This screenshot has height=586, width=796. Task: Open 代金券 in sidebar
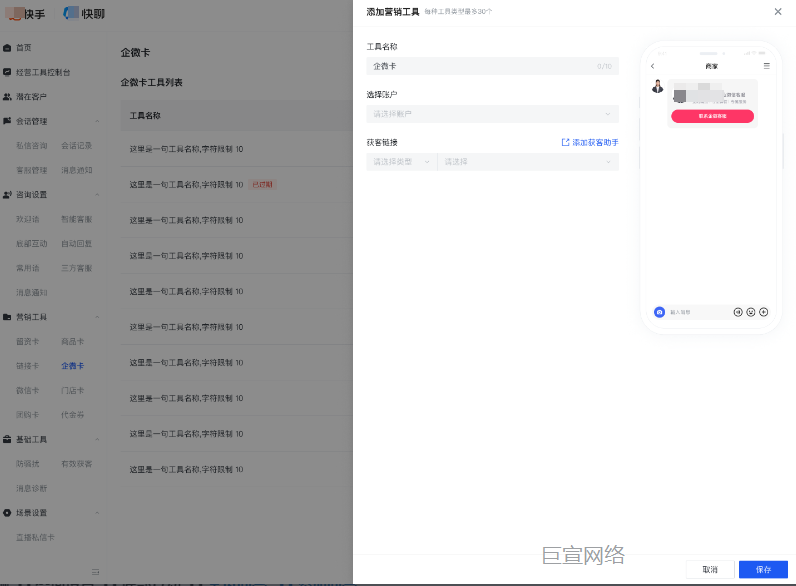coord(73,415)
